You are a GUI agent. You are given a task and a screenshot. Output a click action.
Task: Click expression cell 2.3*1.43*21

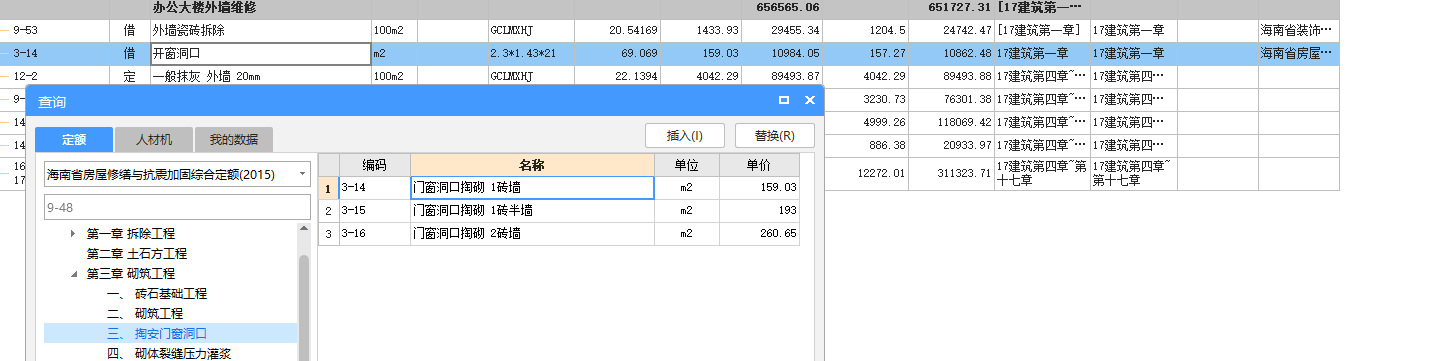coord(531,53)
